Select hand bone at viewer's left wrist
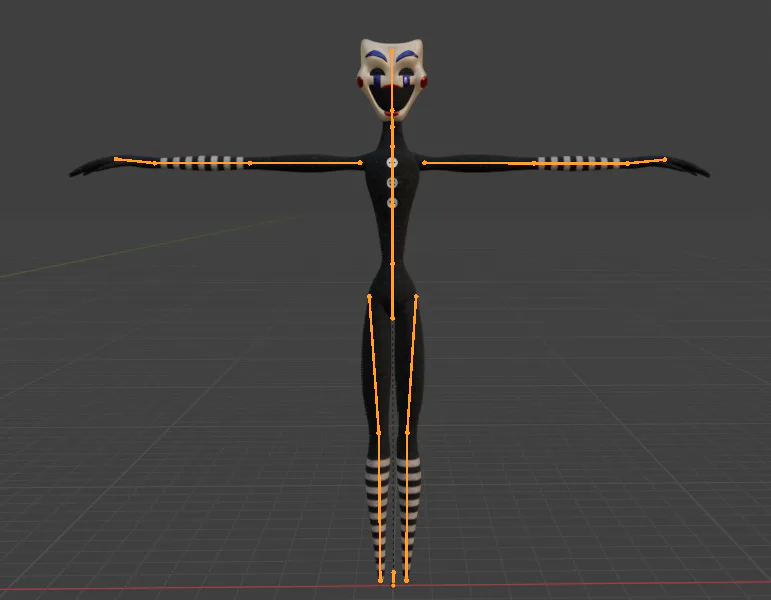771x600 pixels. pos(135,161)
